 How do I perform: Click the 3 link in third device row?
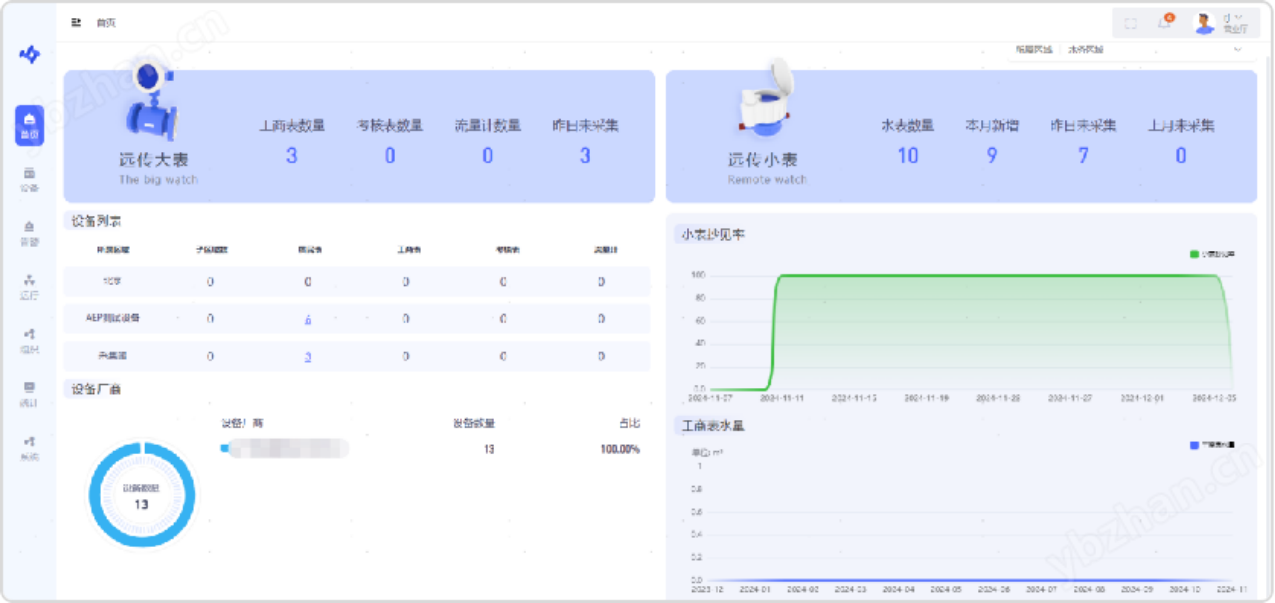tap(308, 356)
